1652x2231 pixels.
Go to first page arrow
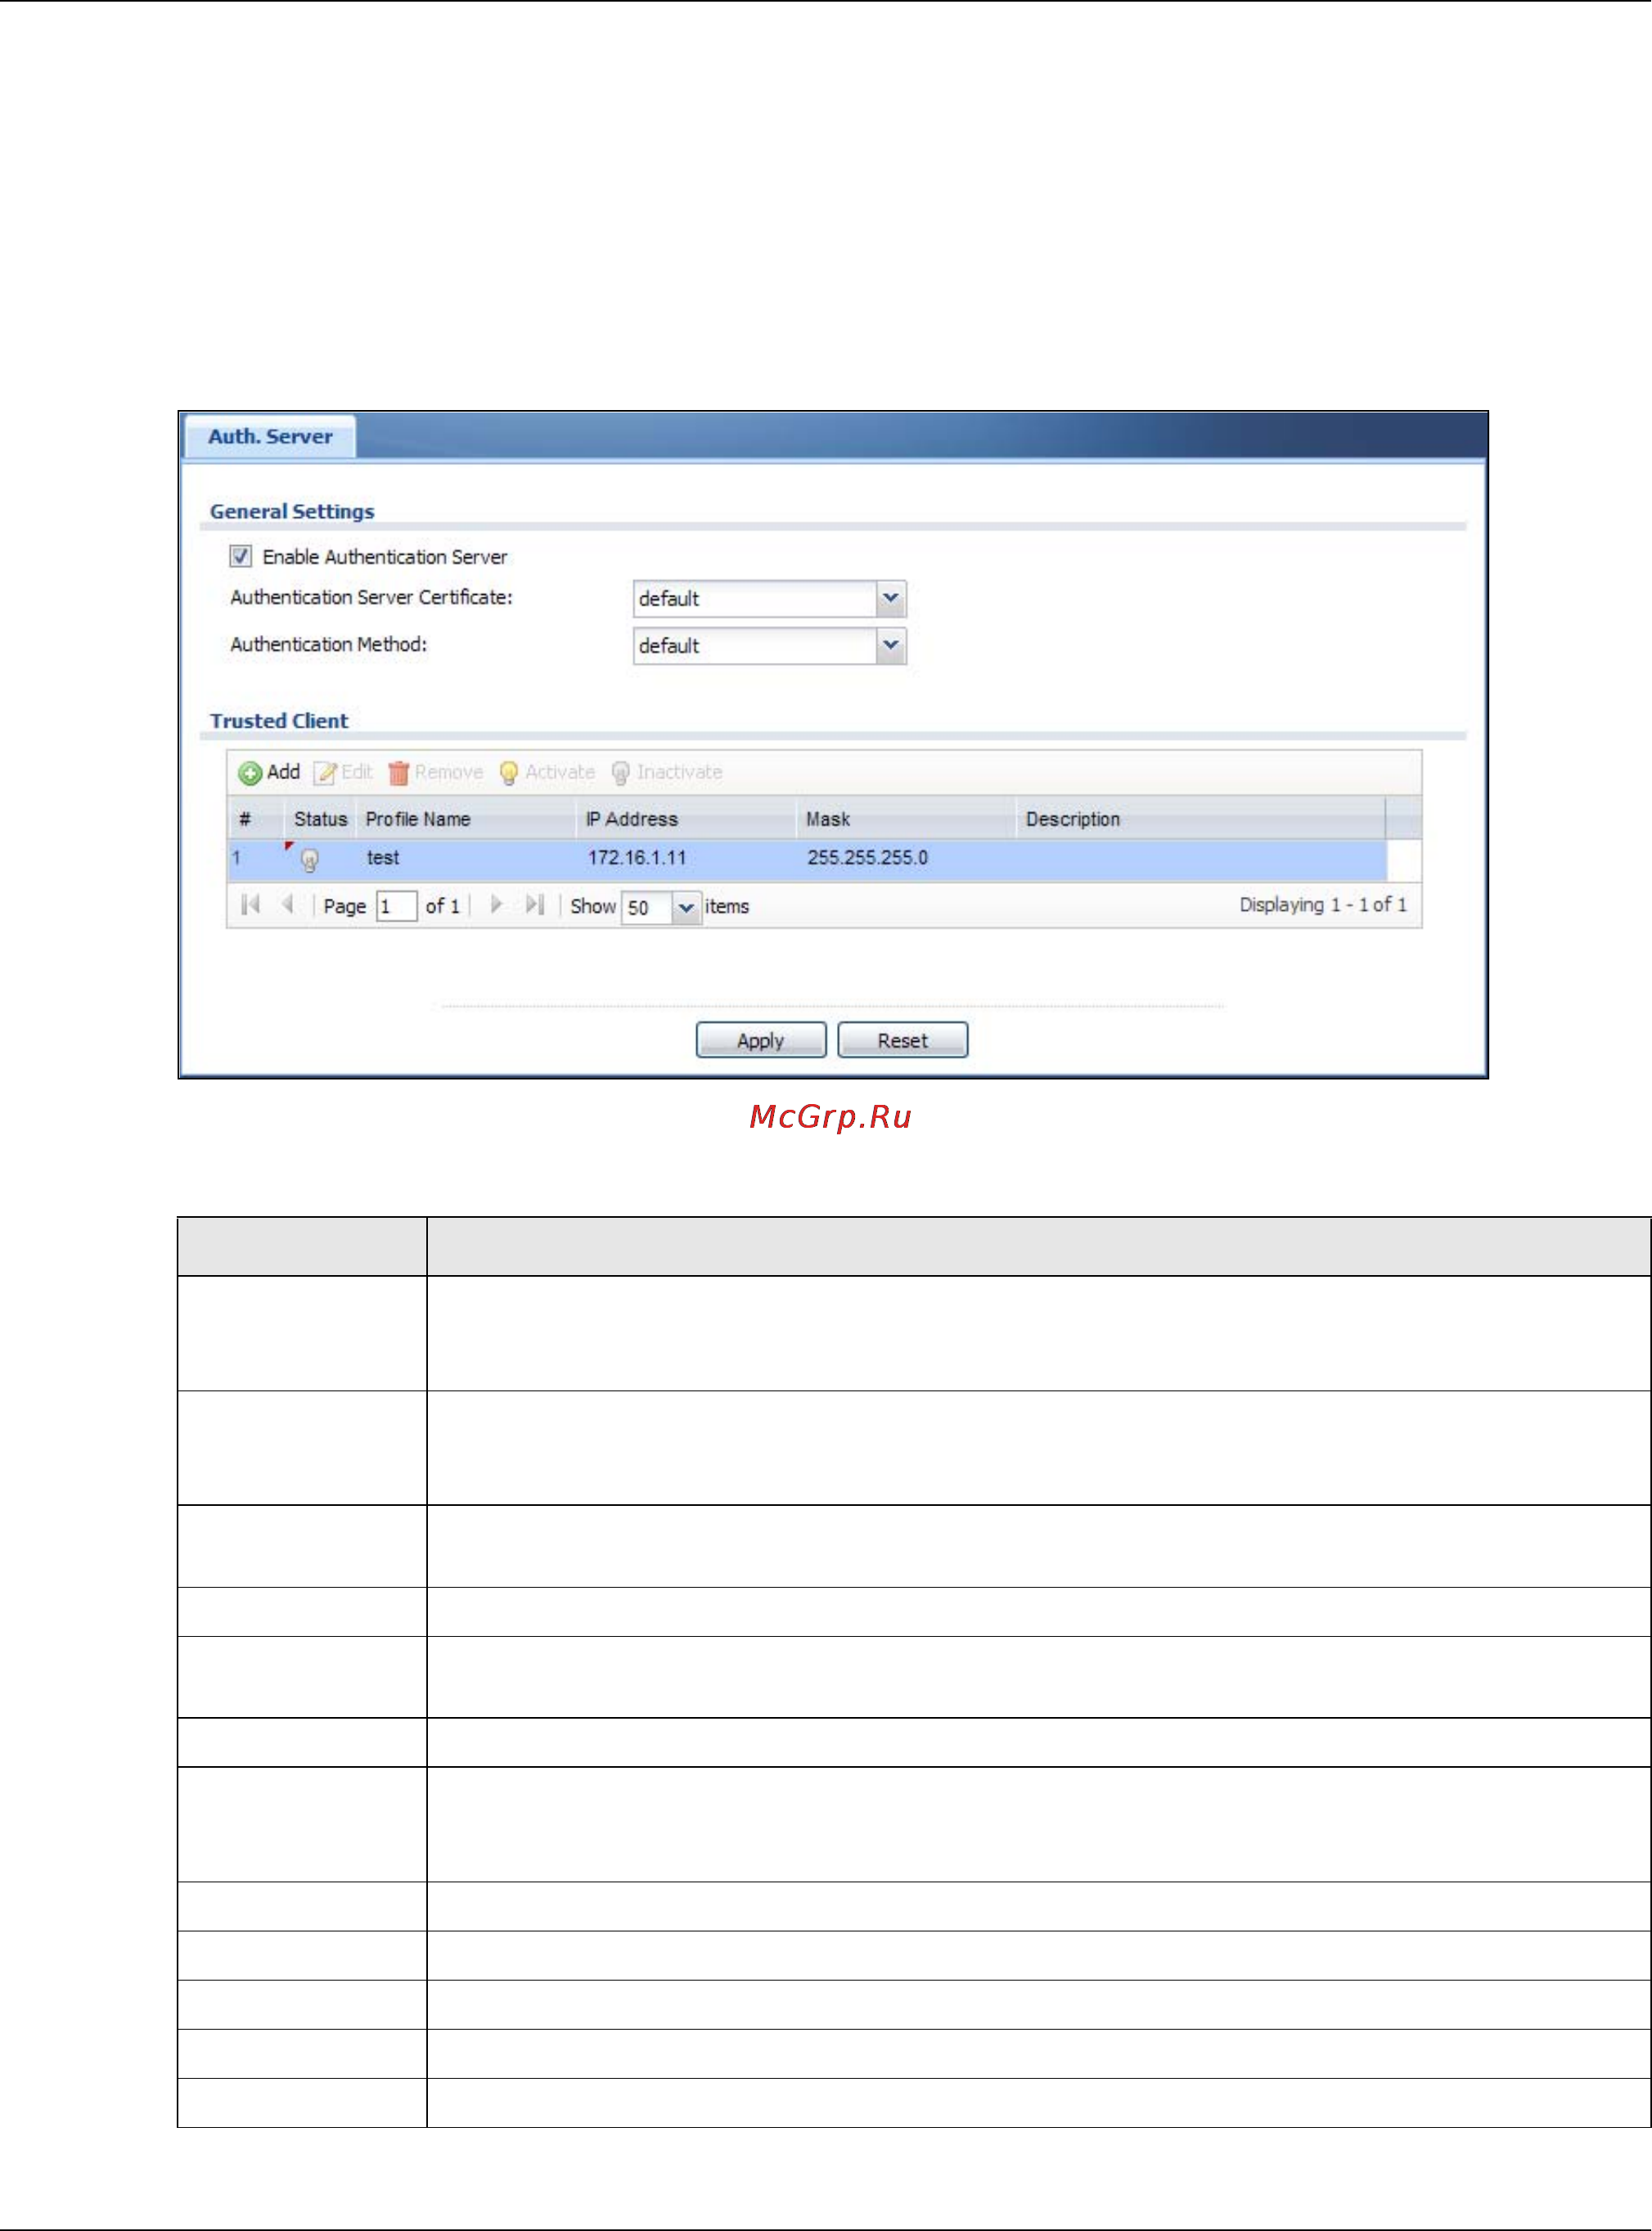[250, 905]
